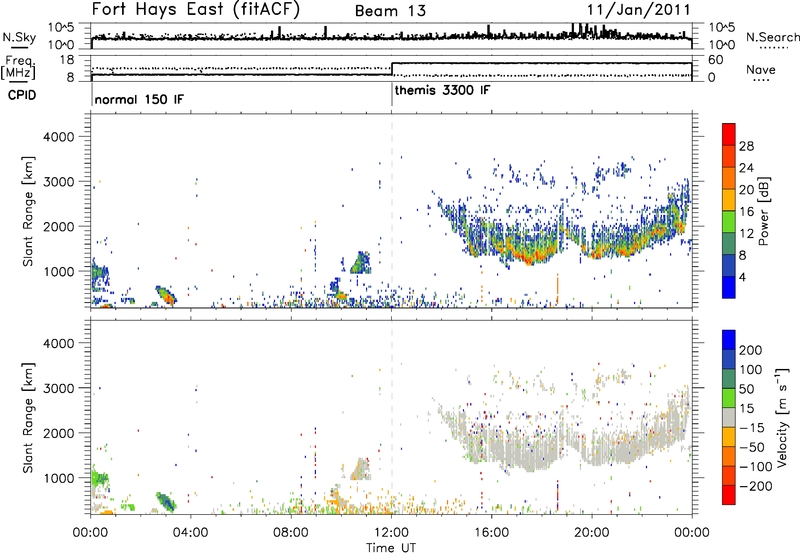
Task: Click the '28' tick on Power scale
Action: pyautogui.click(x=746, y=146)
